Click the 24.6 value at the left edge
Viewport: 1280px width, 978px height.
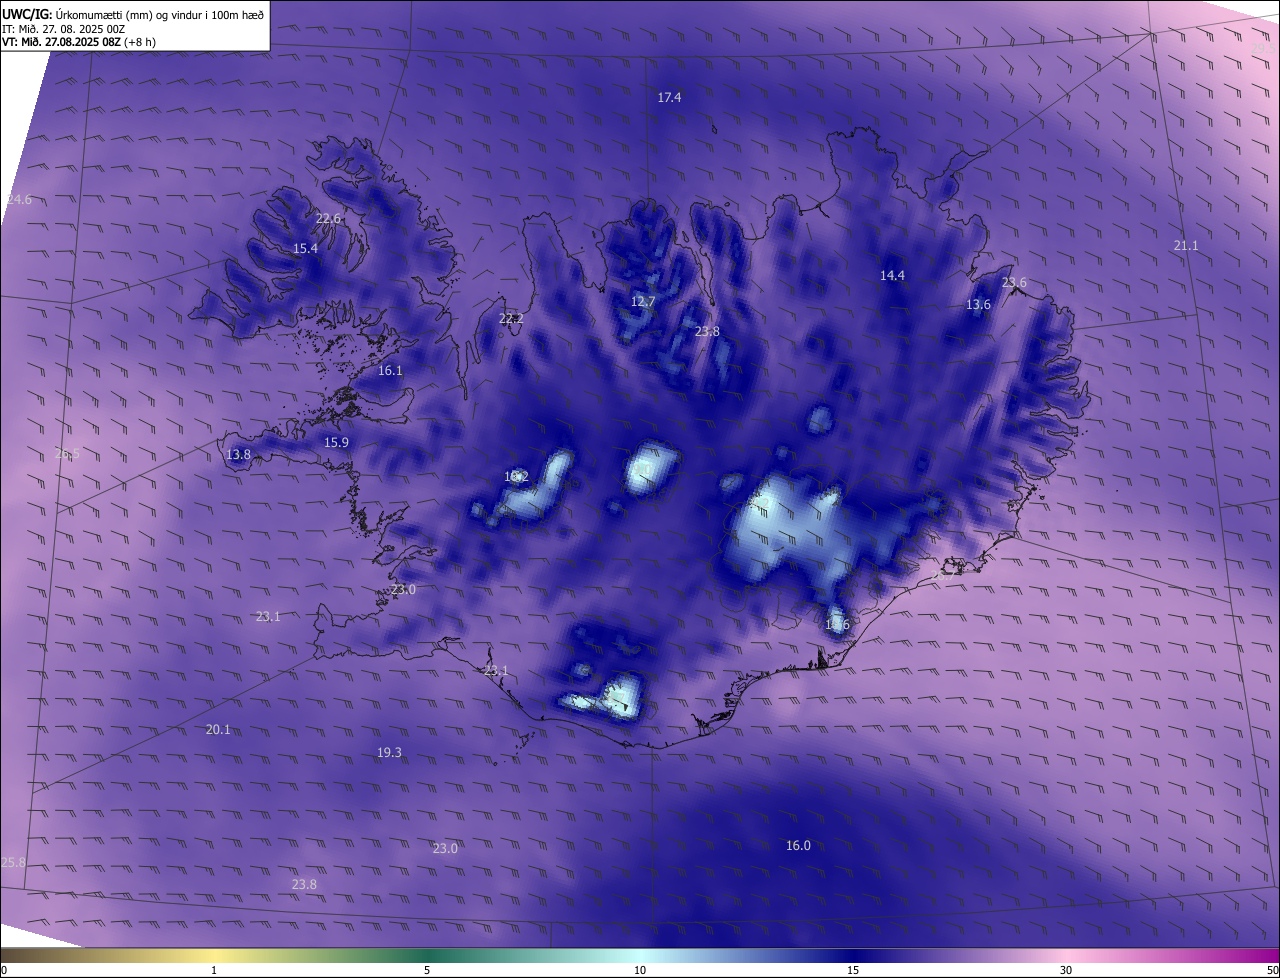click(19, 200)
